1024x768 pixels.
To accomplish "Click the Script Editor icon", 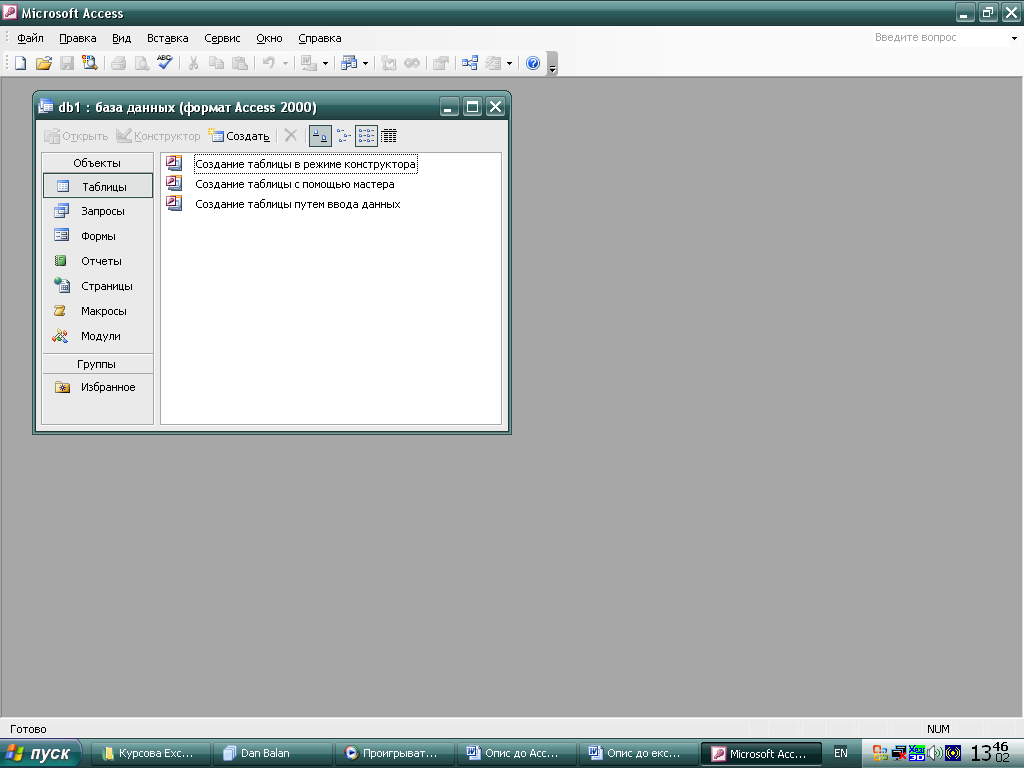I will 412,63.
